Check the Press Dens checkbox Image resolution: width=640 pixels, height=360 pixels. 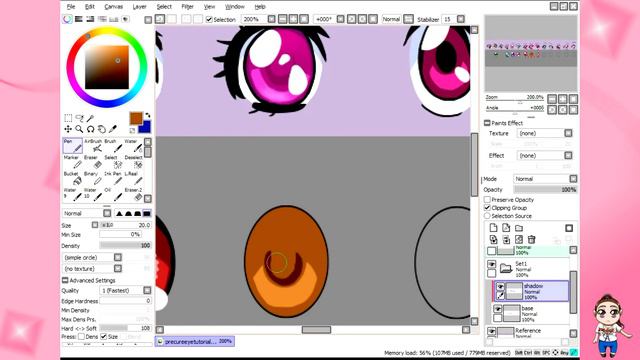81,336
